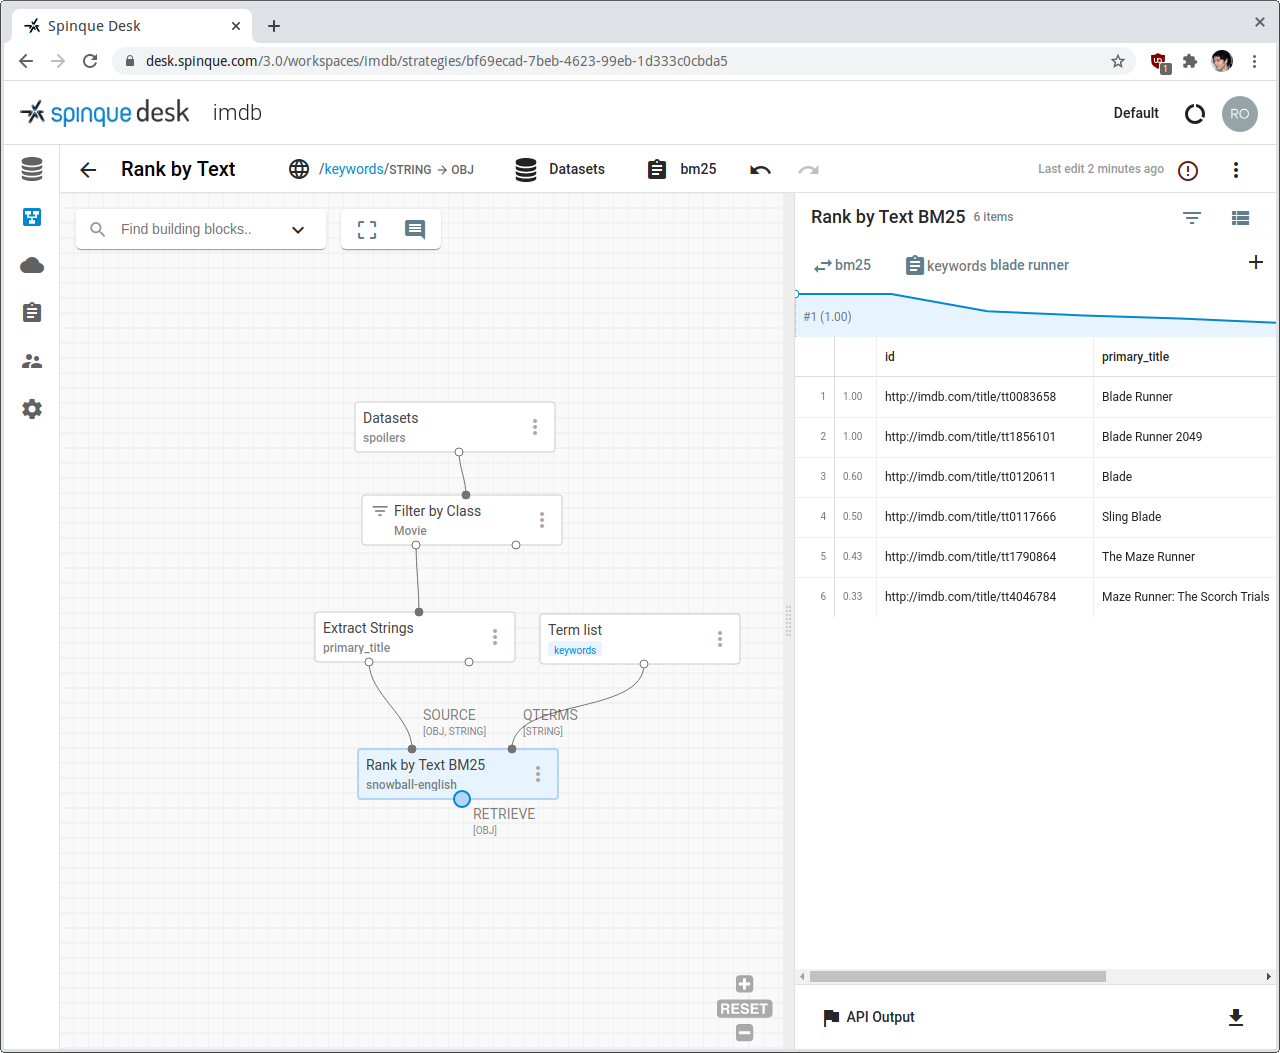Image resolution: width=1280 pixels, height=1053 pixels.
Task: Redo the last edit
Action: tap(808, 170)
